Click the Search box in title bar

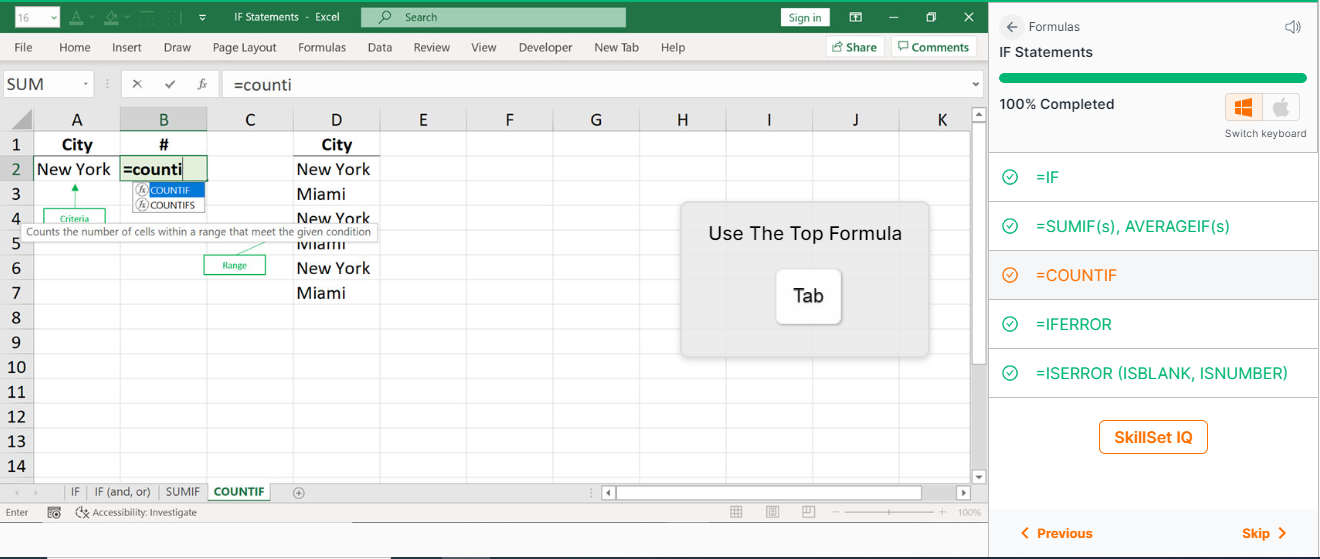click(x=493, y=17)
